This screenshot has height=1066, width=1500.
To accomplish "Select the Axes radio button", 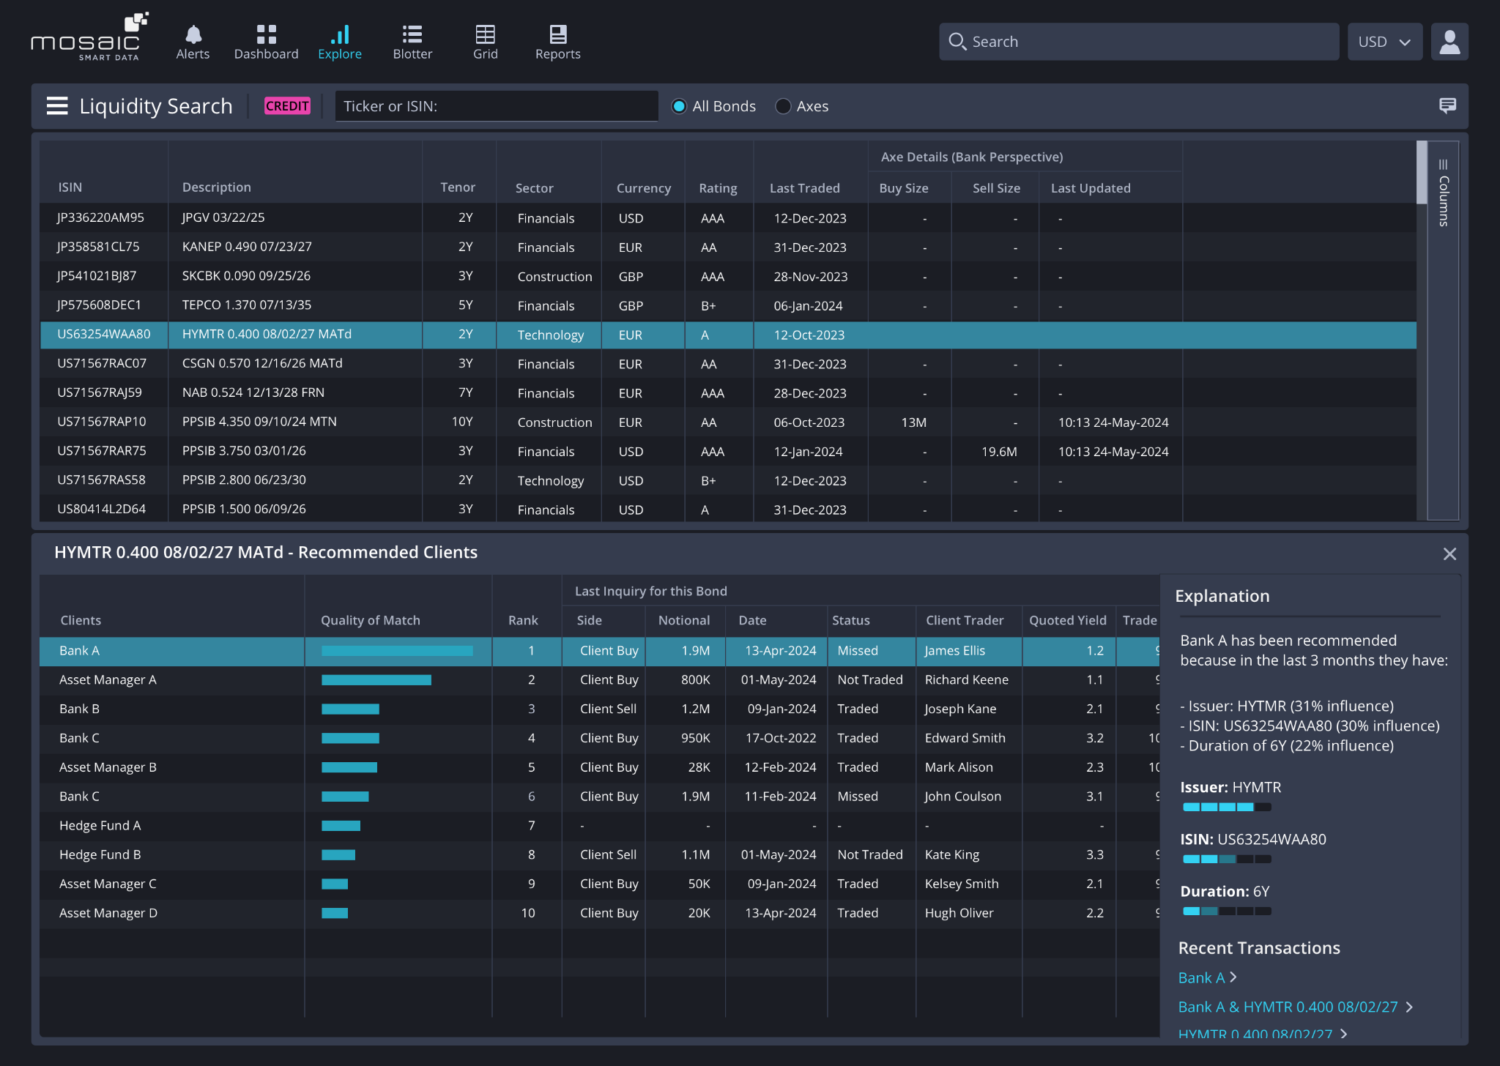I will point(783,106).
